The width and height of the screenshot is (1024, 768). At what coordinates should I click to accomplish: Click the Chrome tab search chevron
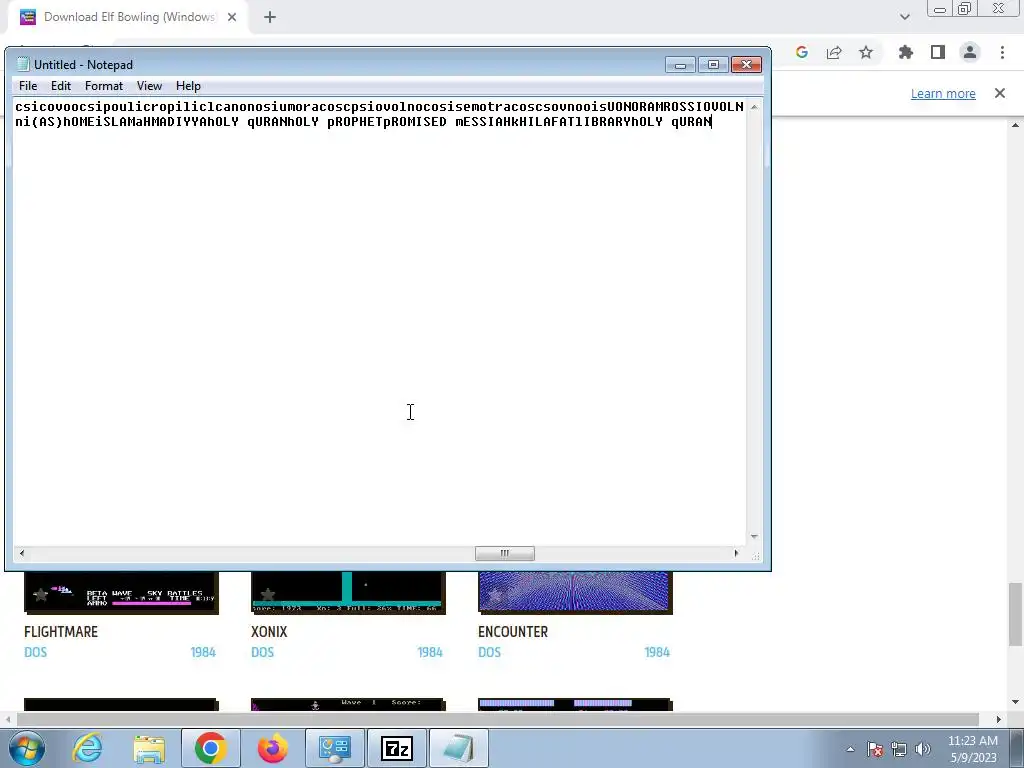904,17
